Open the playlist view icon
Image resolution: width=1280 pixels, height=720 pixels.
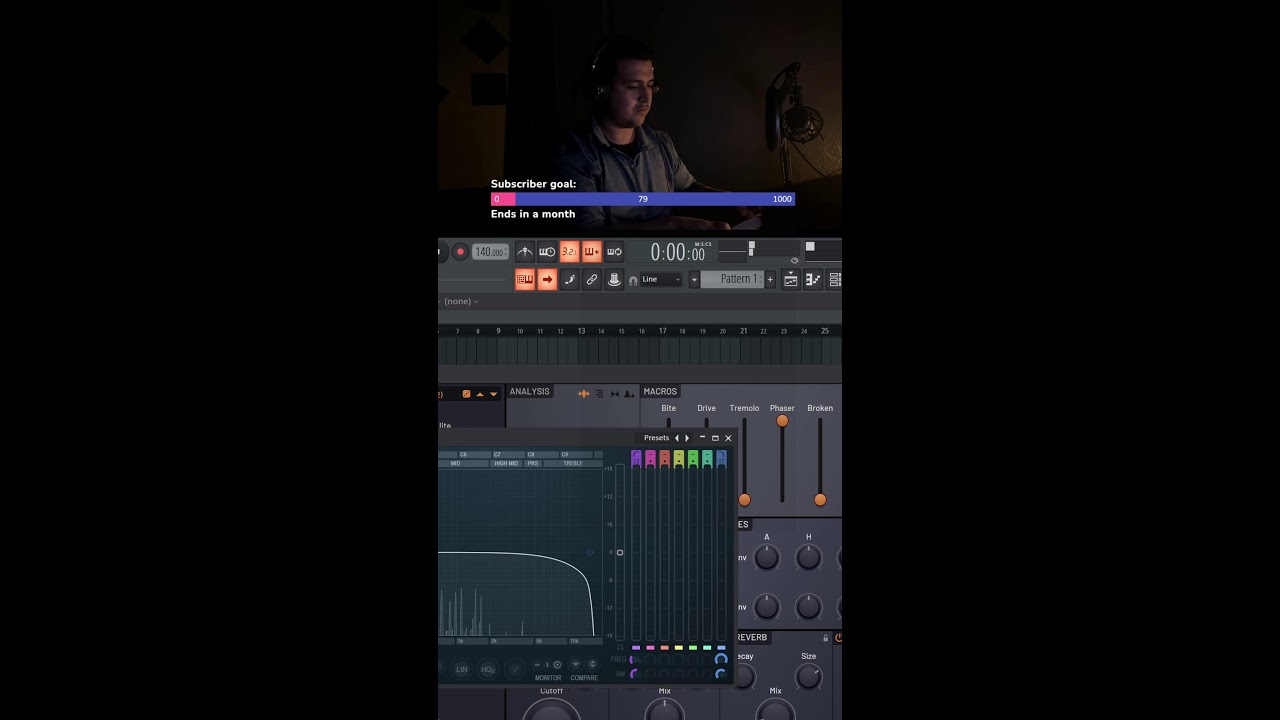pos(790,279)
